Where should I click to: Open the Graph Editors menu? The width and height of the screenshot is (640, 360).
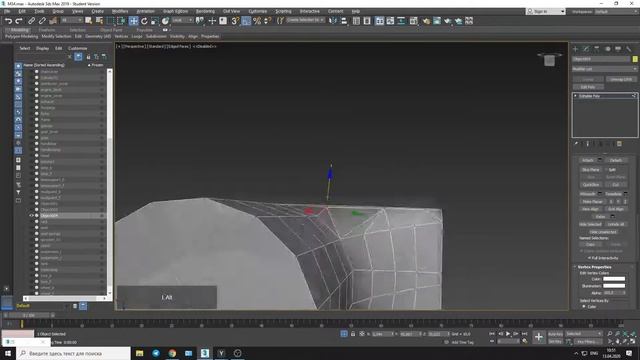[x=176, y=11]
